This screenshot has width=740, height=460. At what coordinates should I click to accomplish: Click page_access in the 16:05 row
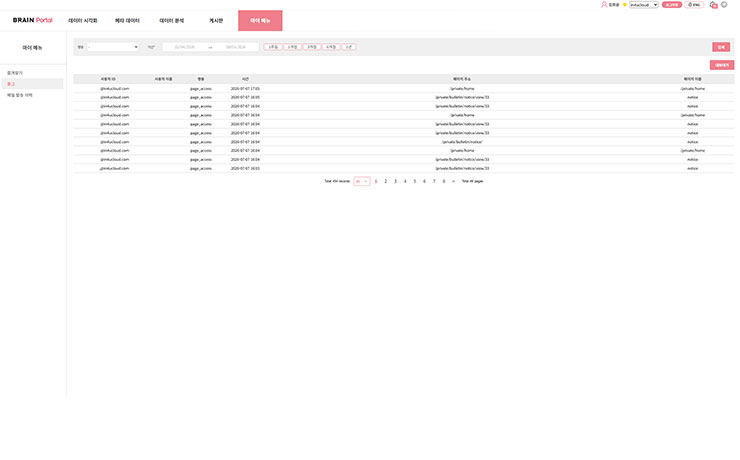(x=201, y=98)
